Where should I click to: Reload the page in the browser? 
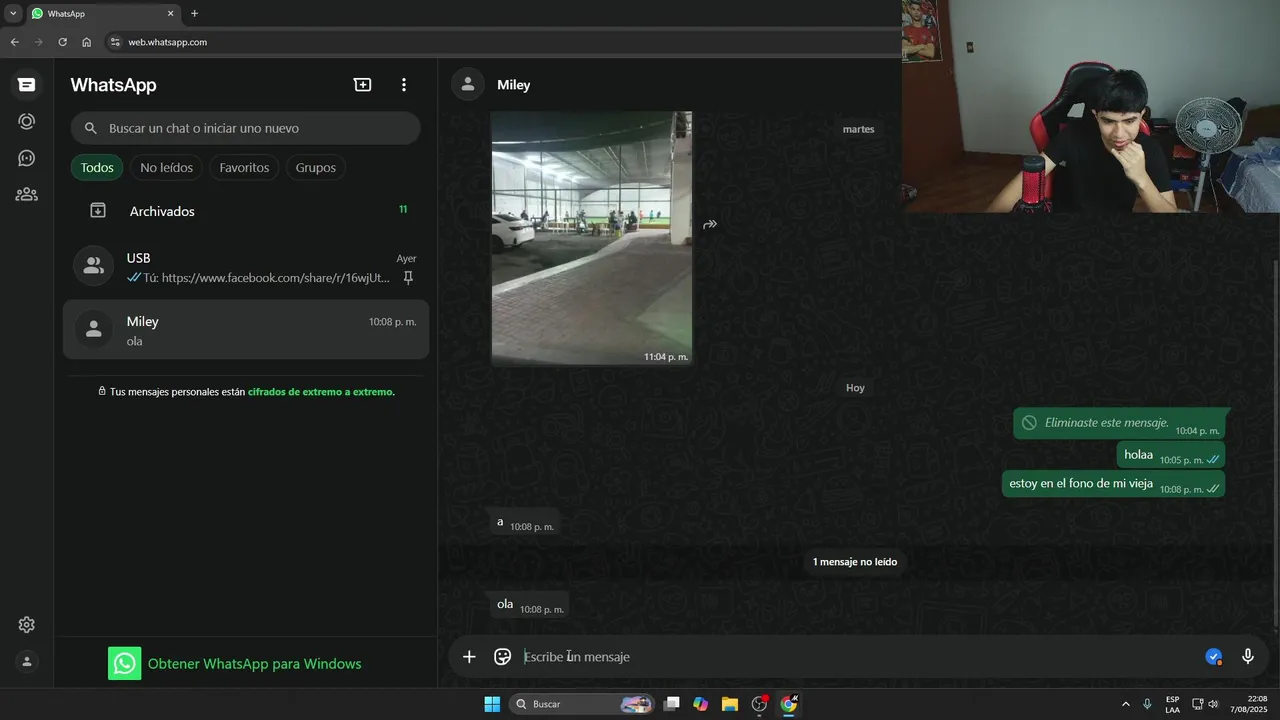click(62, 42)
